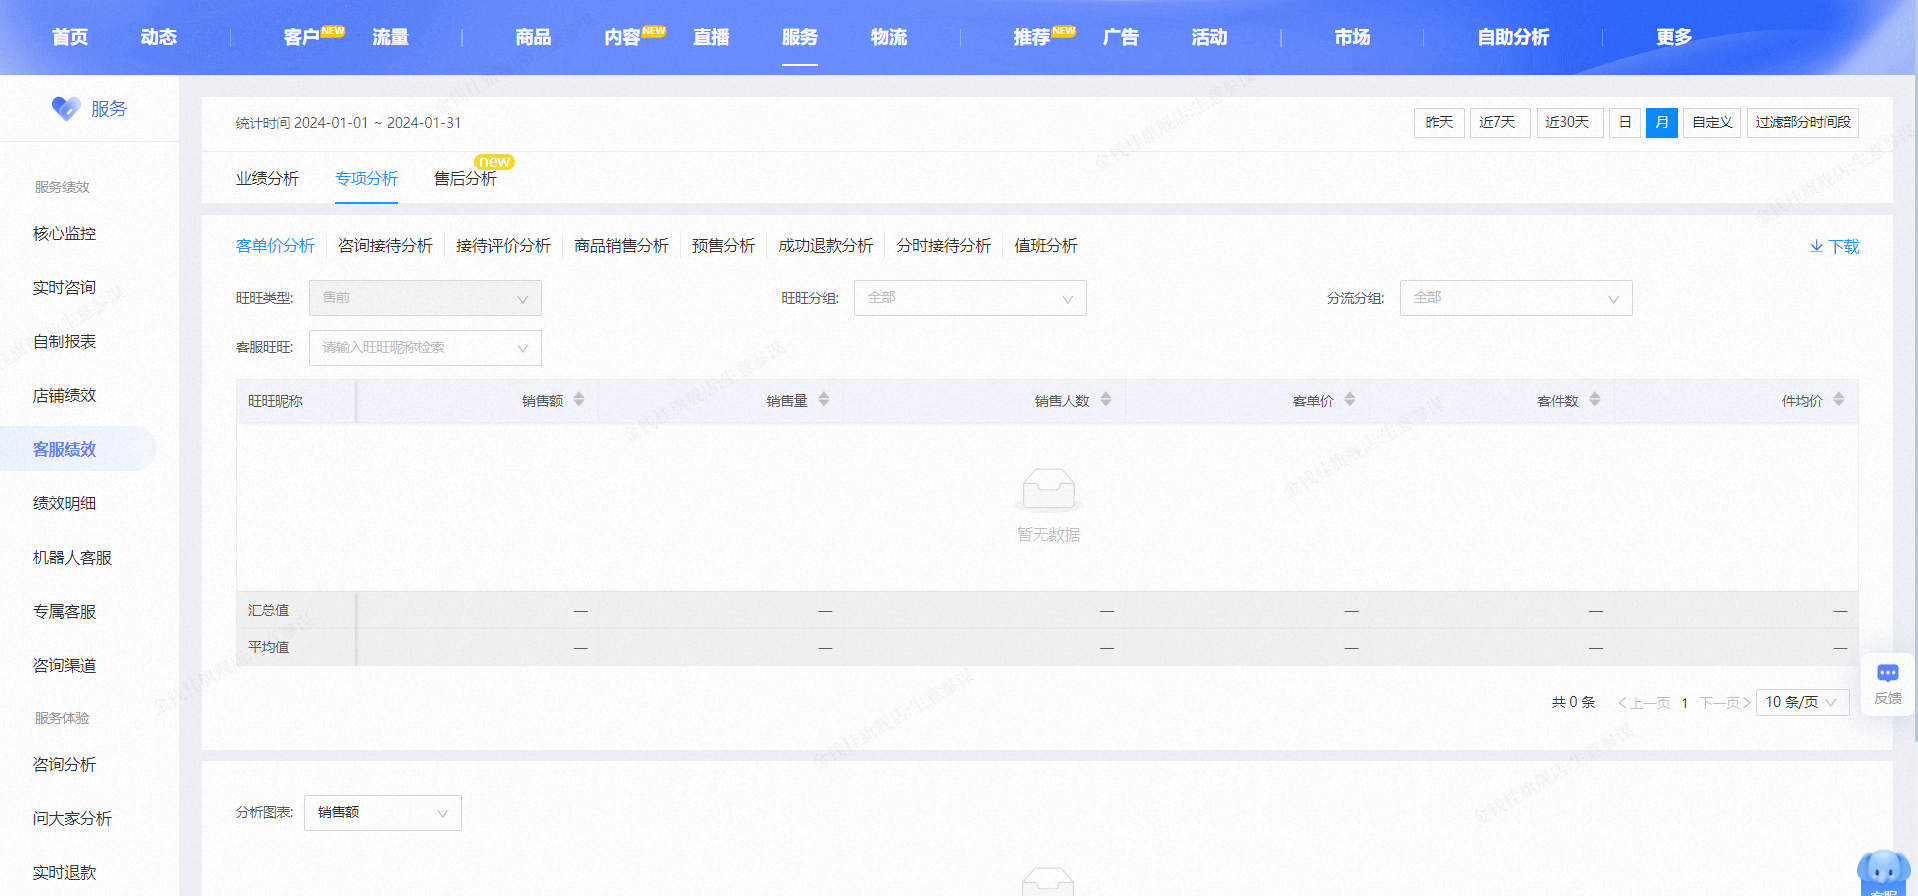Select the 值班分析 sub-tab
Viewport: 1918px width, 896px height.
point(1045,246)
